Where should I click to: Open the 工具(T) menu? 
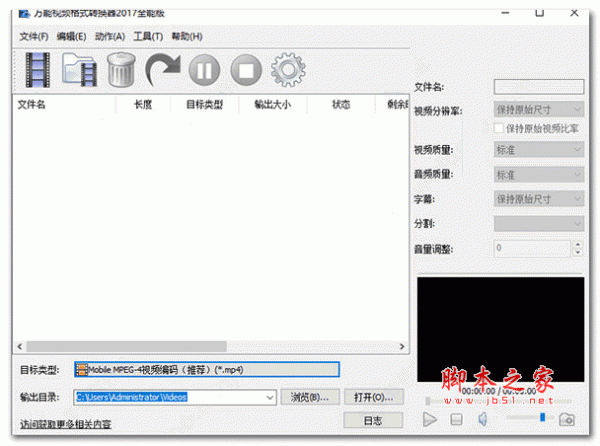(148, 37)
